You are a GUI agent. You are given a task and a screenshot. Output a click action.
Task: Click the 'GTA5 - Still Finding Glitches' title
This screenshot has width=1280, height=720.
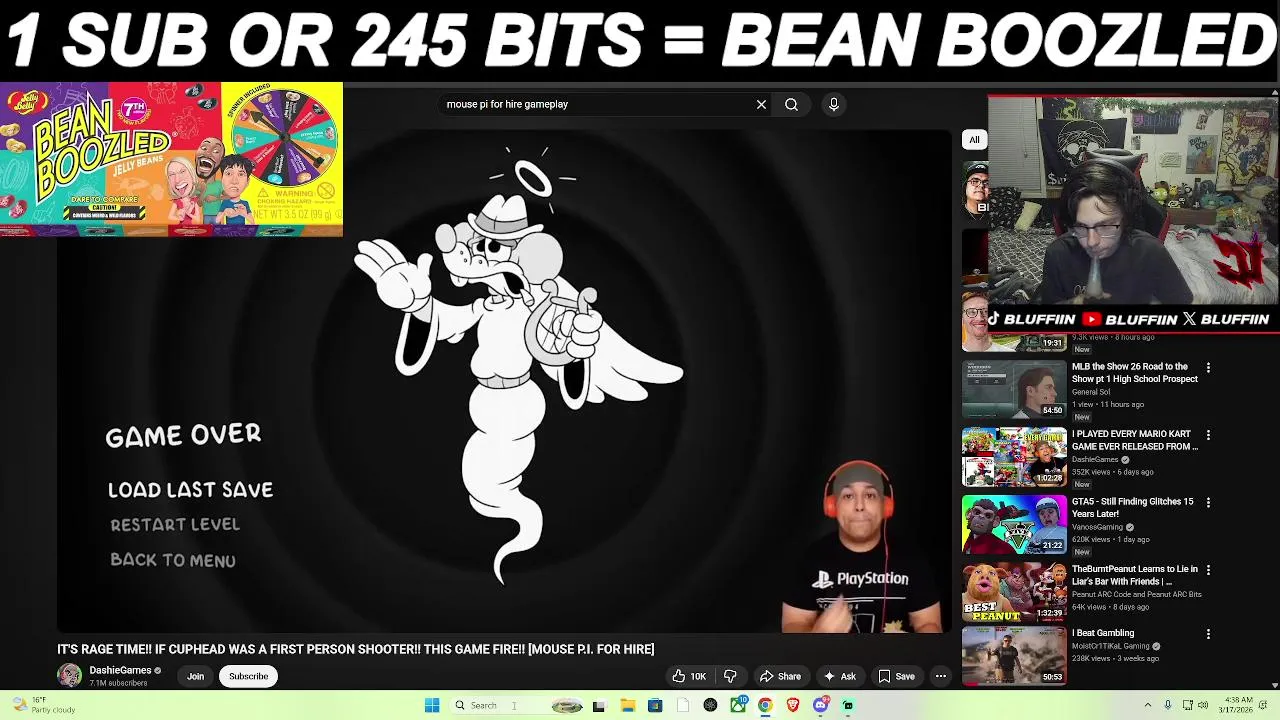tap(1133, 508)
